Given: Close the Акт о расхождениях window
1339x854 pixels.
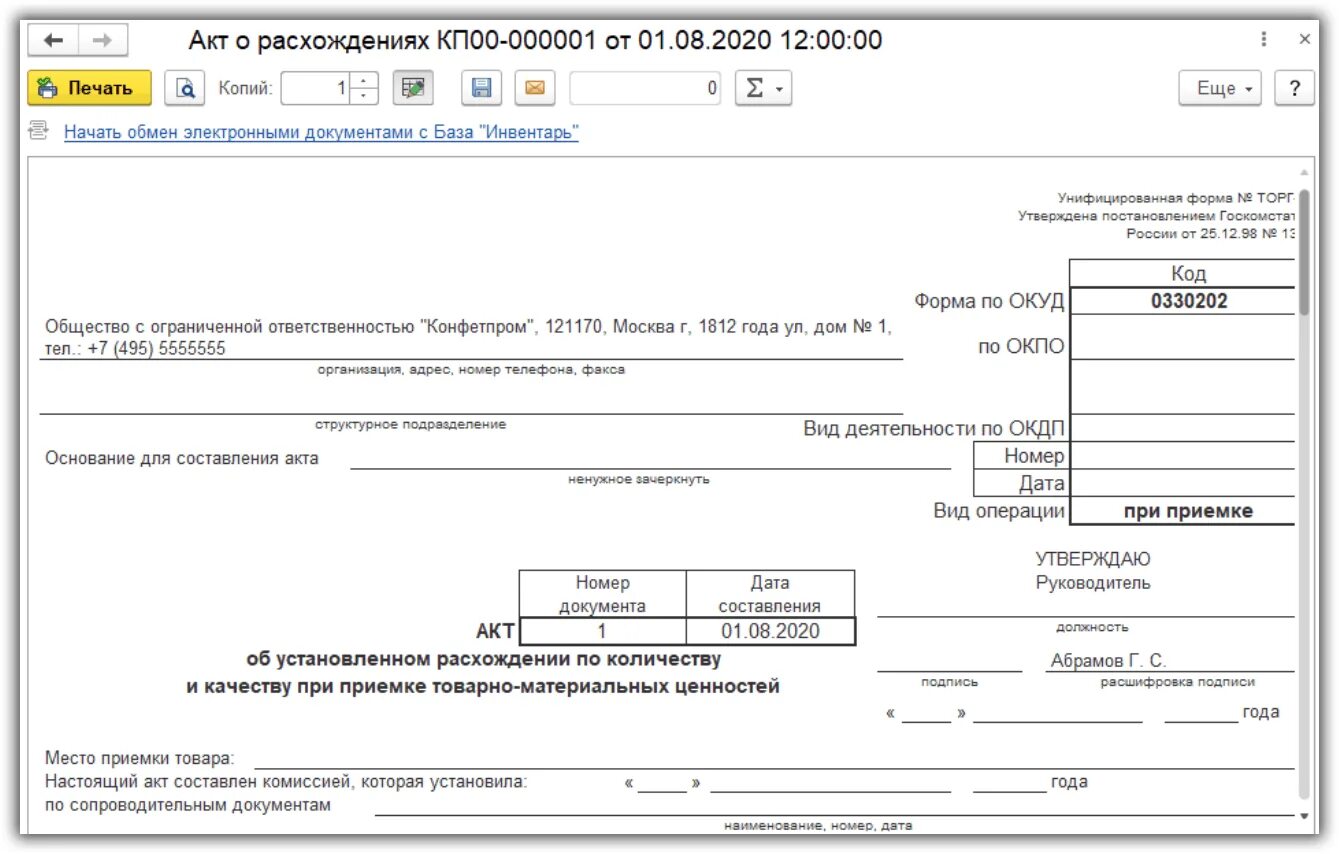Looking at the screenshot, I should coord(1305,40).
